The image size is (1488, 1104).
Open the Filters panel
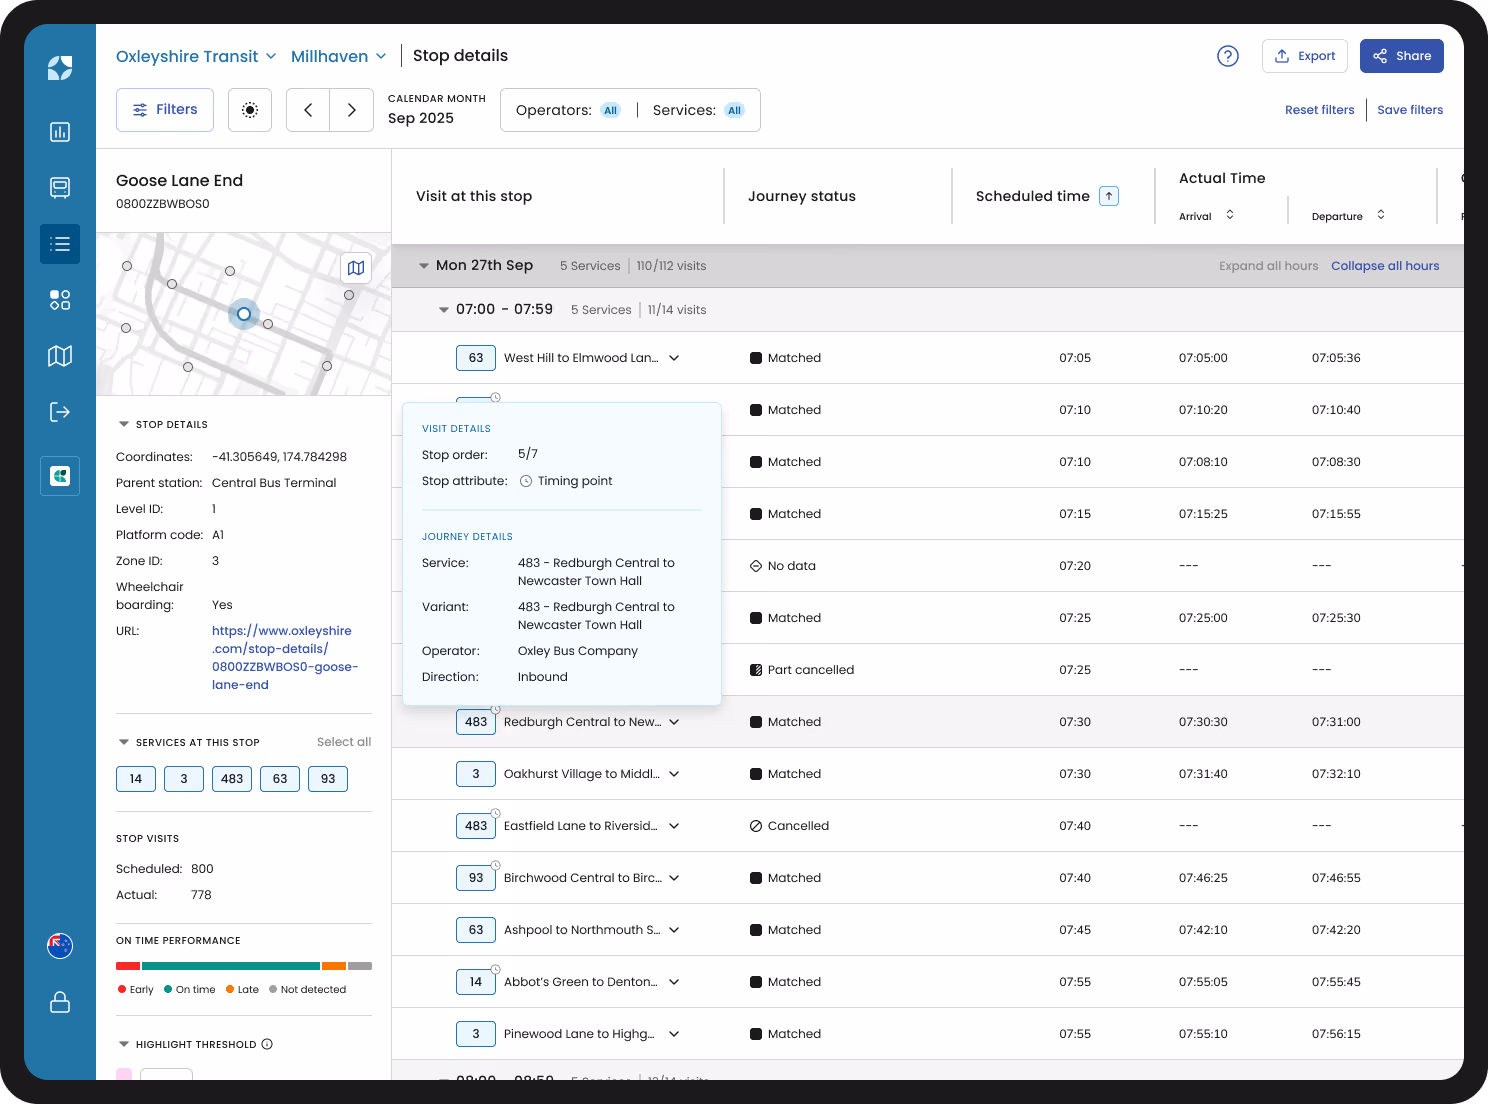click(x=165, y=110)
